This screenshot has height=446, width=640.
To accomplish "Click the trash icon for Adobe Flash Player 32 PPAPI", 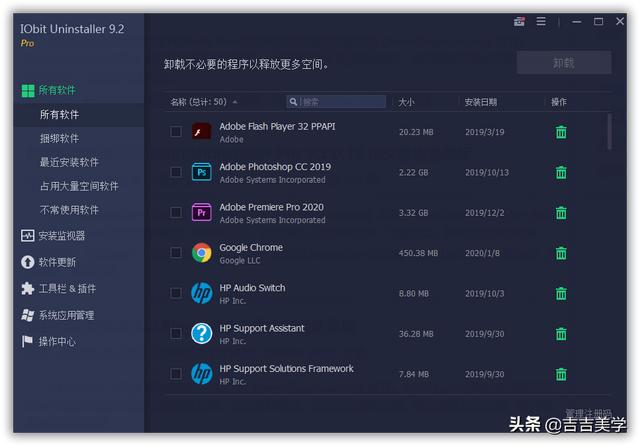I will [561, 132].
